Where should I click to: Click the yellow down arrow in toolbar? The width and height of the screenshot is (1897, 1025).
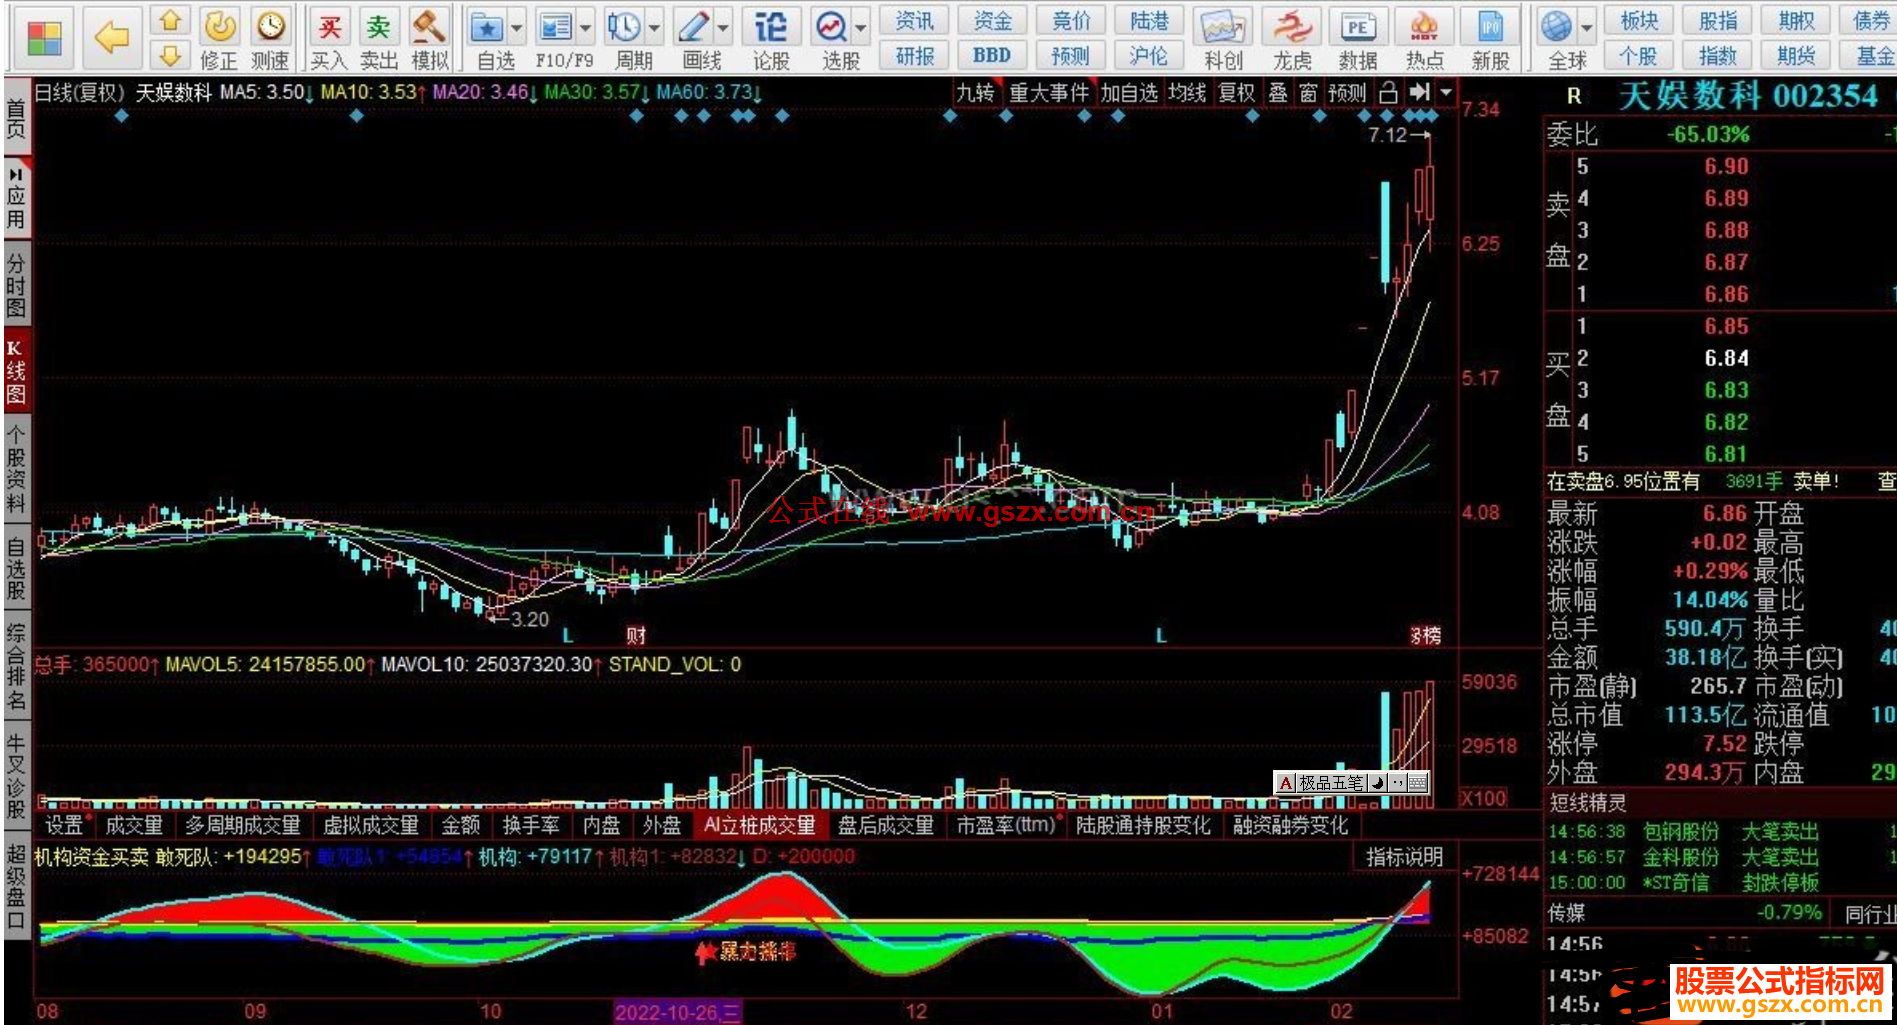pos(171,55)
